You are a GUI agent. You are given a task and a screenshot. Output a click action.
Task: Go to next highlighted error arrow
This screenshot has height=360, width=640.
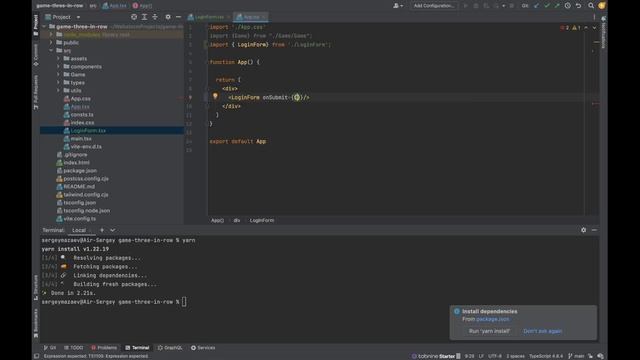point(594,28)
